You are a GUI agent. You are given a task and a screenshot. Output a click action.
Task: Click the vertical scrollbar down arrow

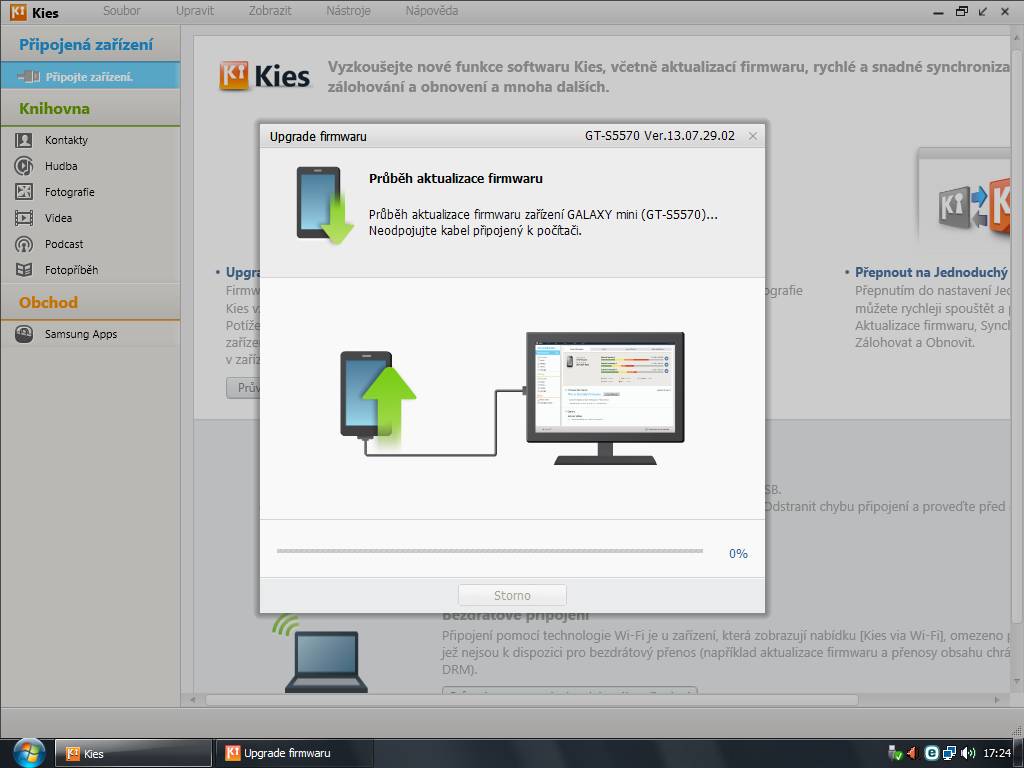pos(1017,683)
